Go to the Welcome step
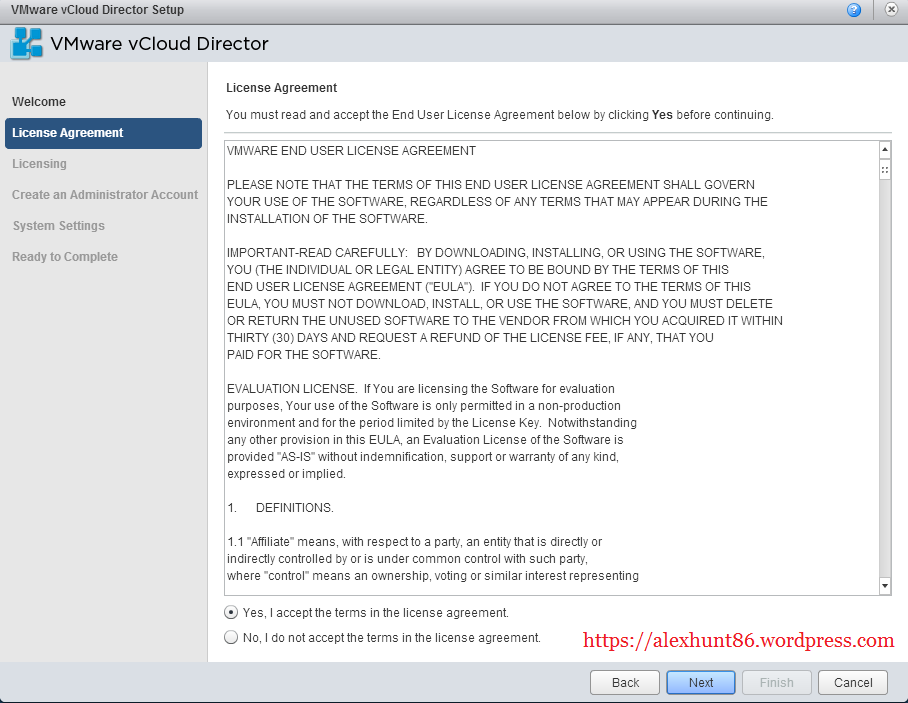This screenshot has height=703, width=908. [39, 102]
